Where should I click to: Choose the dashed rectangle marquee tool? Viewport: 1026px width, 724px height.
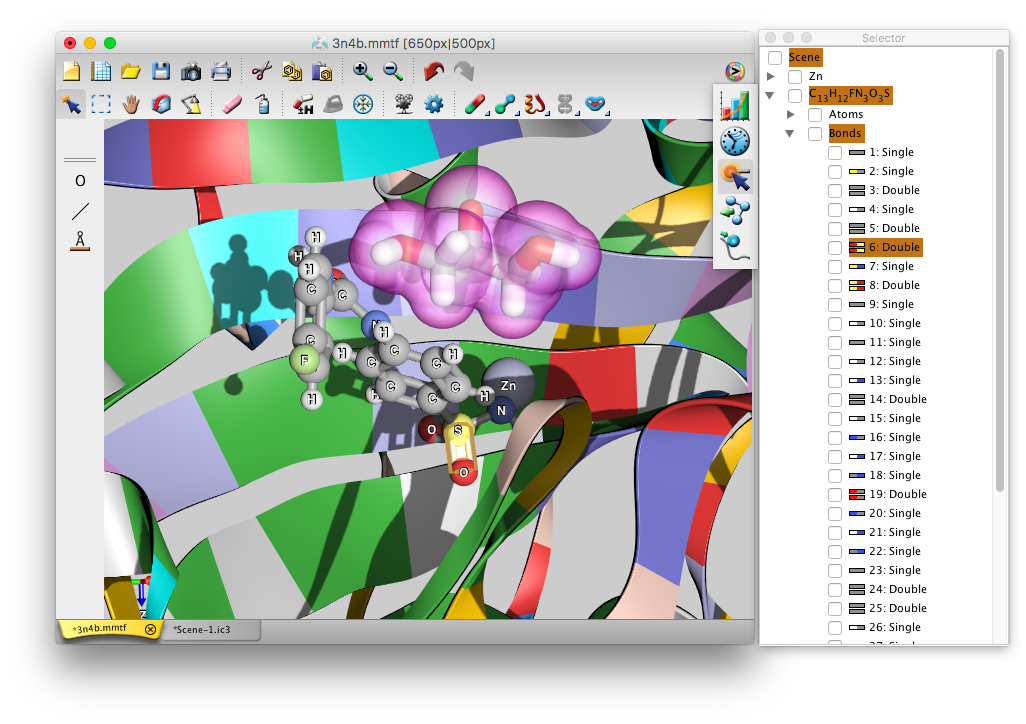pos(101,104)
